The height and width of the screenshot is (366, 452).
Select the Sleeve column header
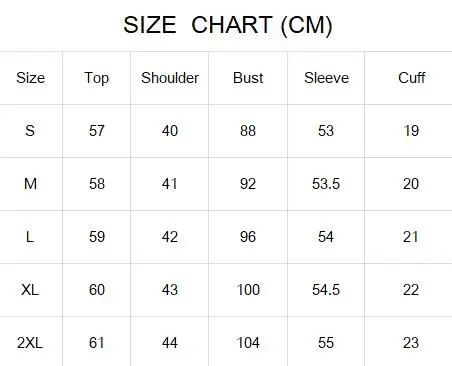coord(326,78)
